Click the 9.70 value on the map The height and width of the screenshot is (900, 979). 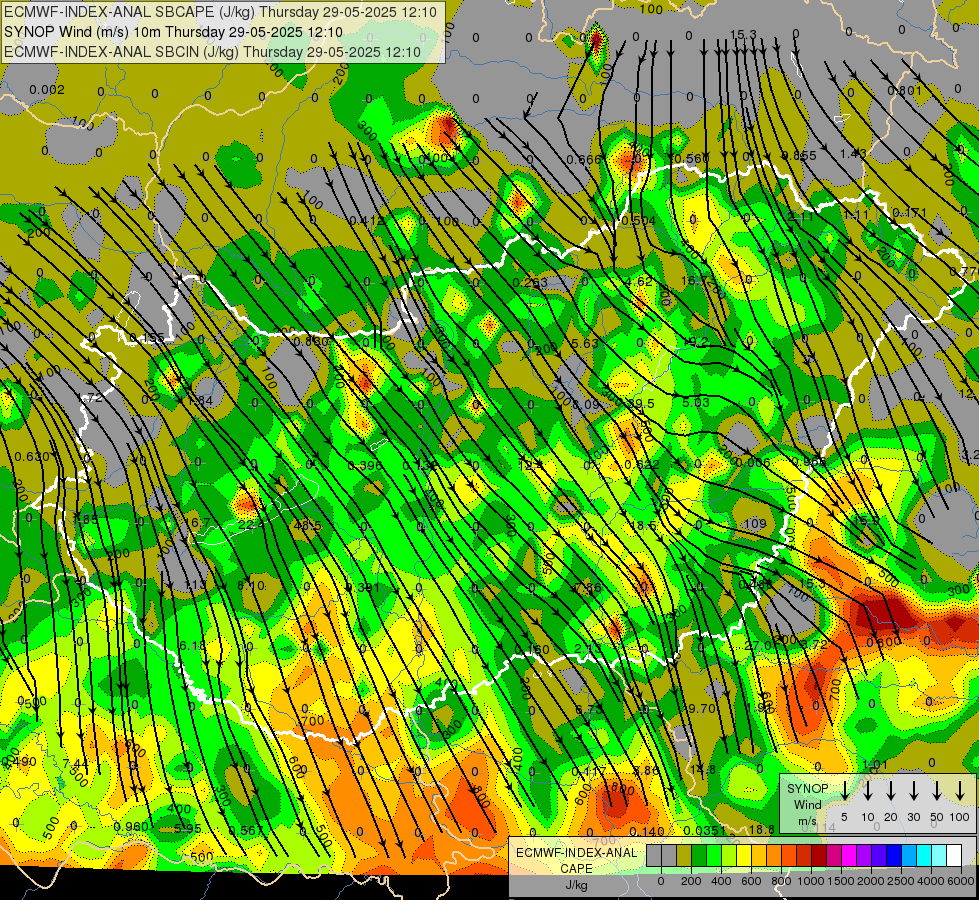pyautogui.click(x=701, y=708)
